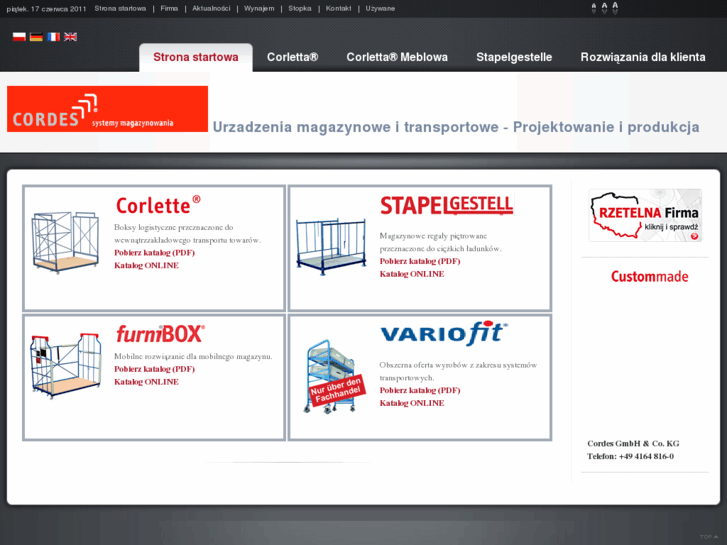Open Używane in the top menu
This screenshot has height=545, width=727.
coord(380,8)
